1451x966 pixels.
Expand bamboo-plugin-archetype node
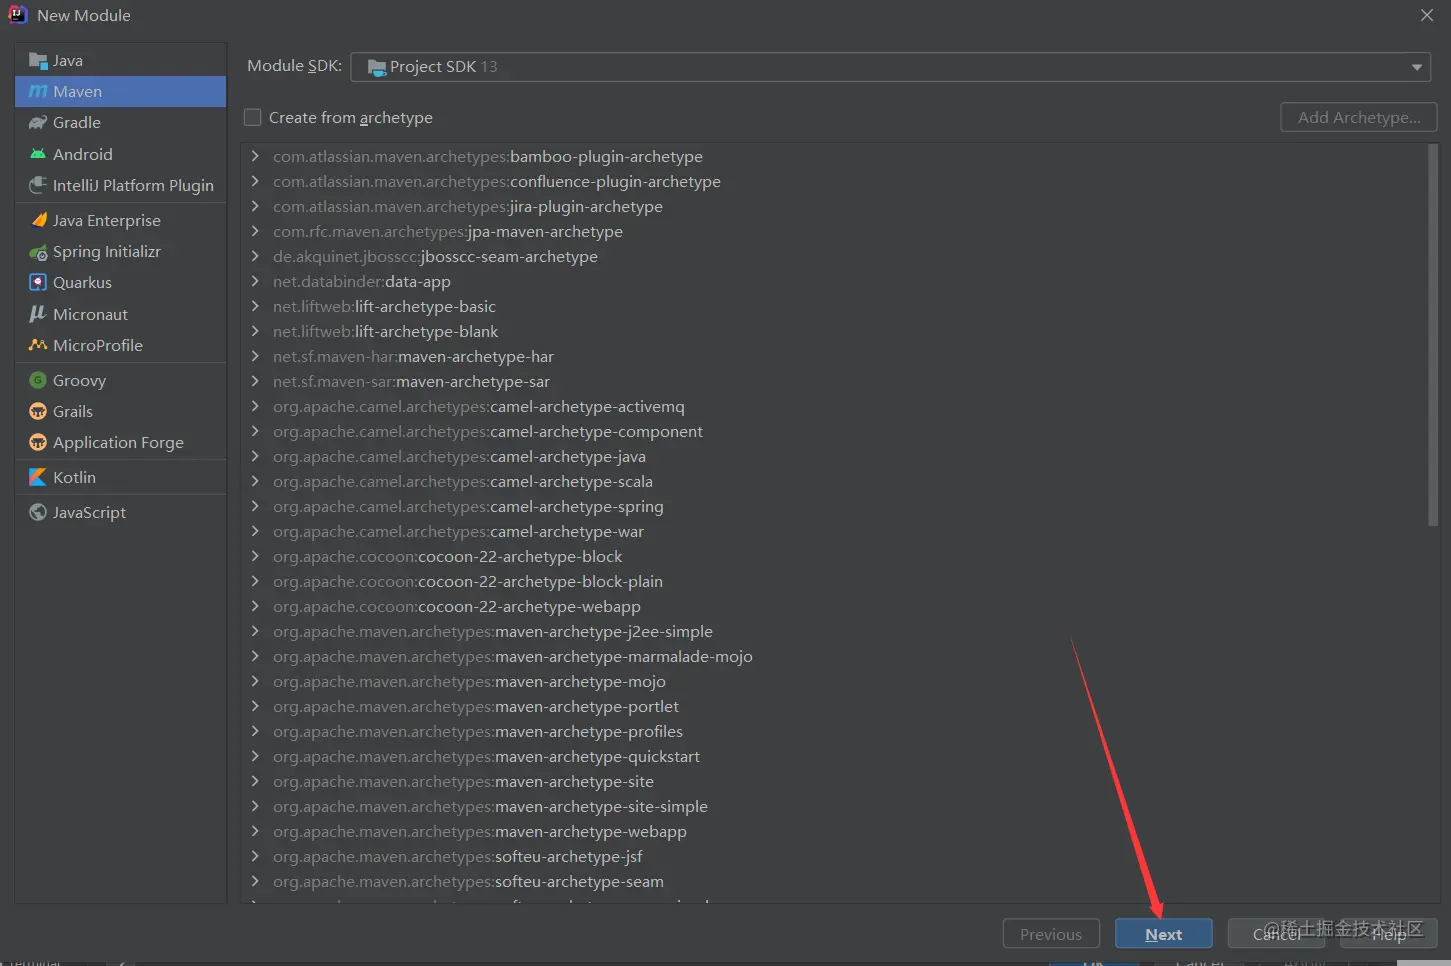coord(256,156)
